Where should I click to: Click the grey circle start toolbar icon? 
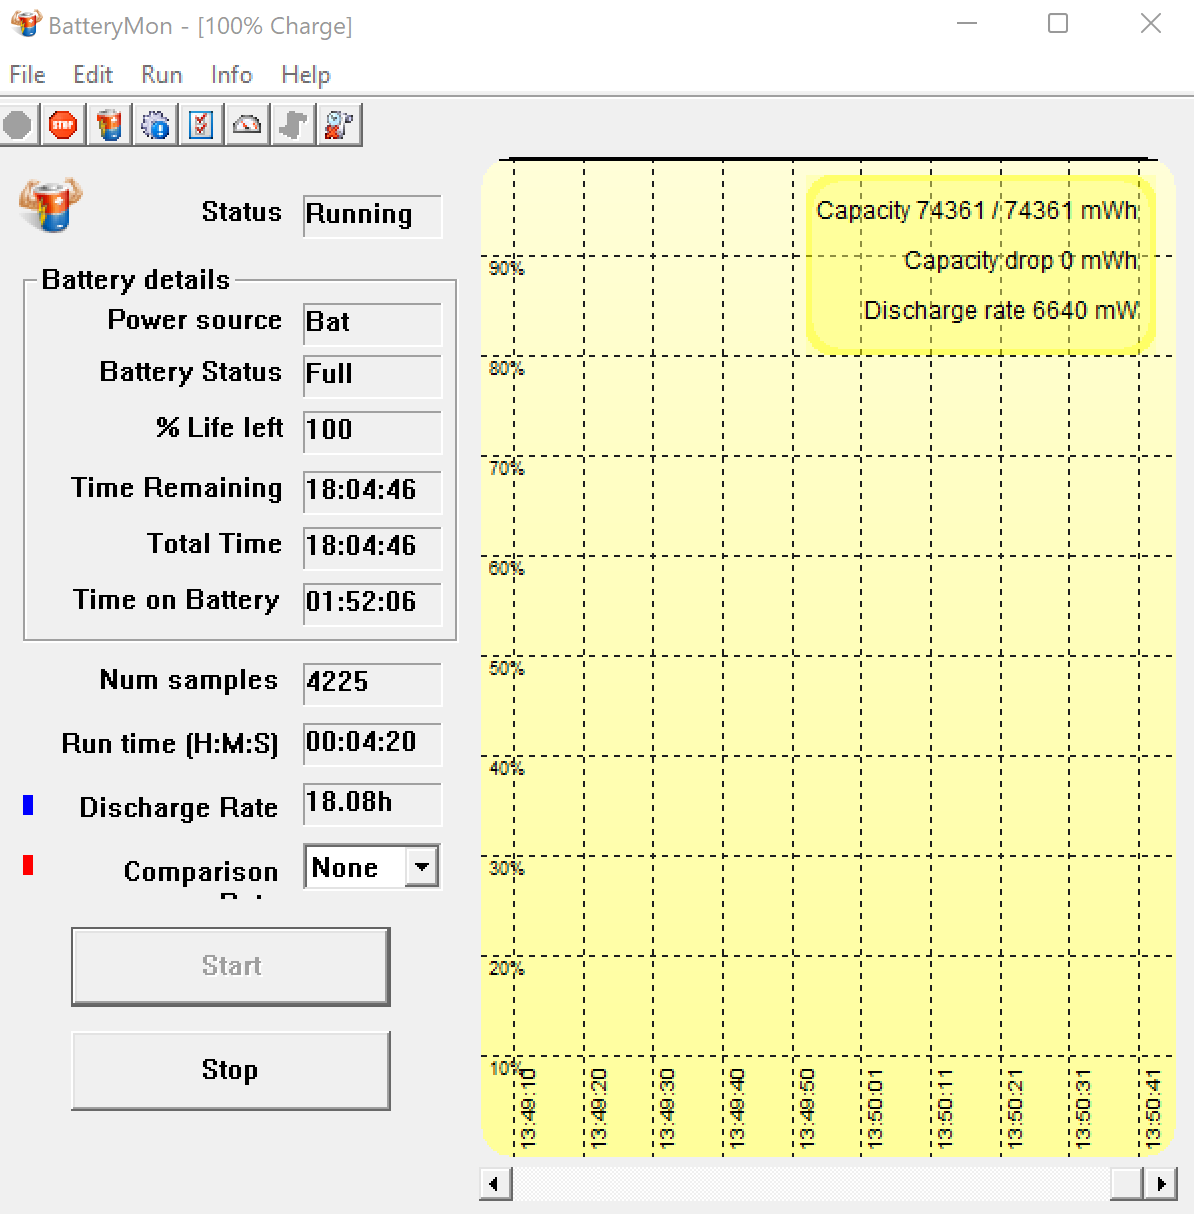17,125
